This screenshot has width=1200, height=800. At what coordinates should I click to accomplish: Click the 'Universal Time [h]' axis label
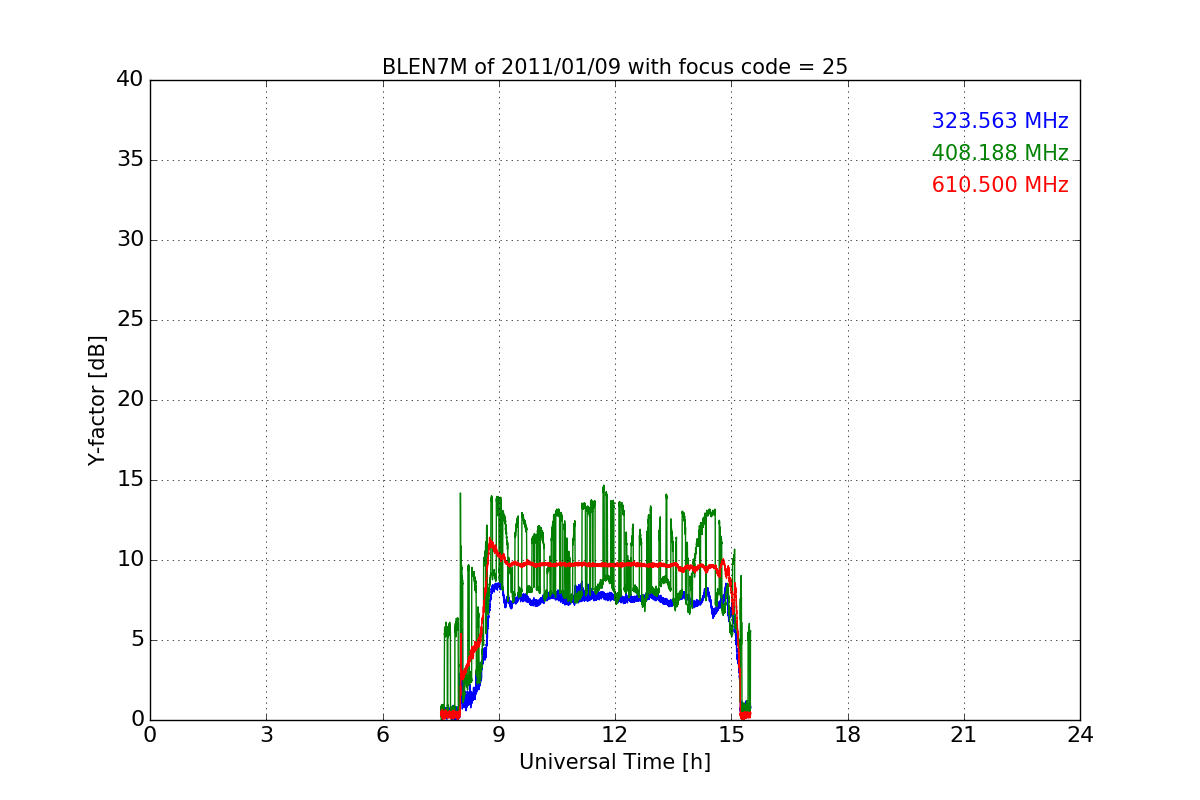(x=615, y=762)
